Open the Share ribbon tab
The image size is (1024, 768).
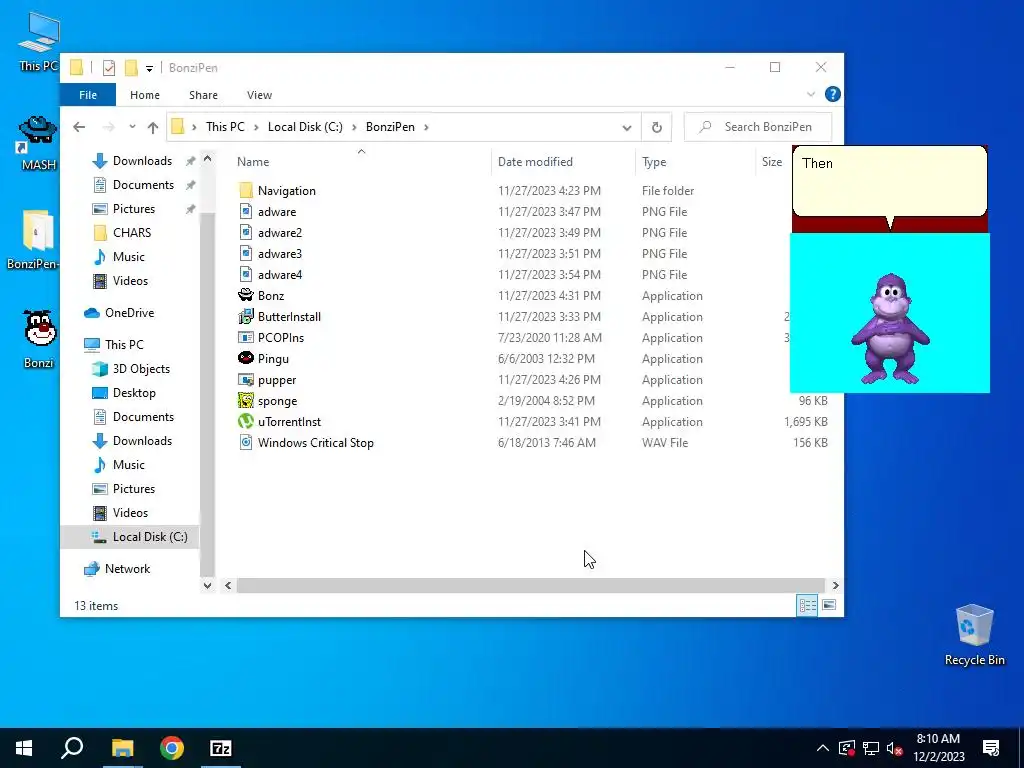point(203,95)
